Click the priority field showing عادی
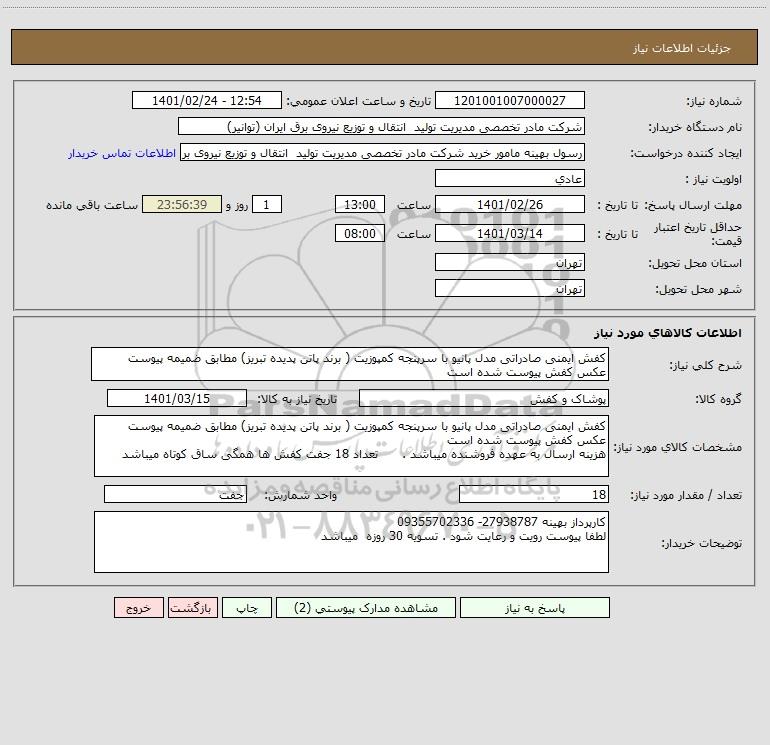The height and width of the screenshot is (745, 770). (x=510, y=178)
